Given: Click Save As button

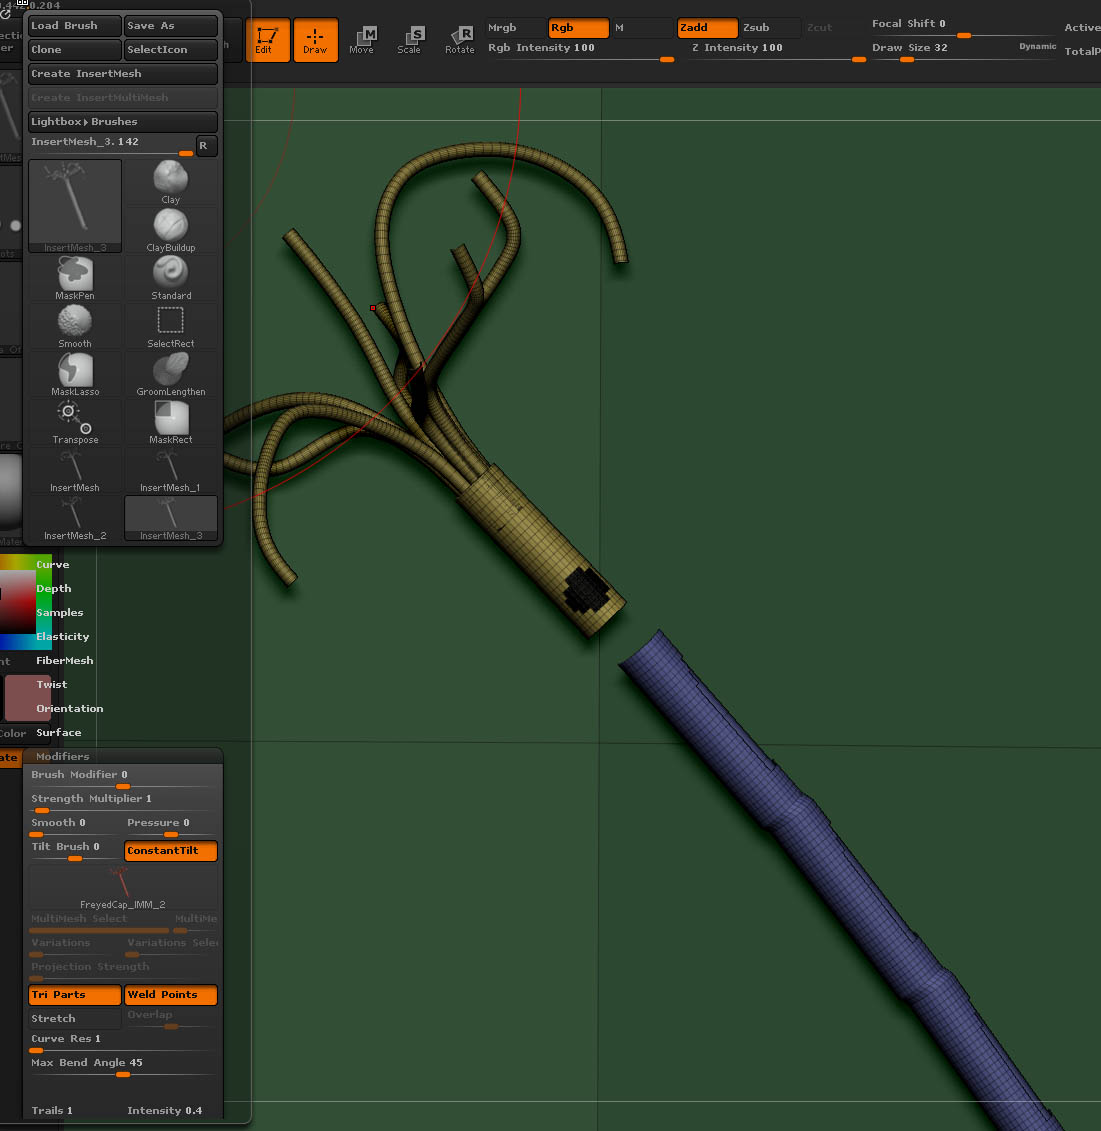Looking at the screenshot, I should pos(171,26).
